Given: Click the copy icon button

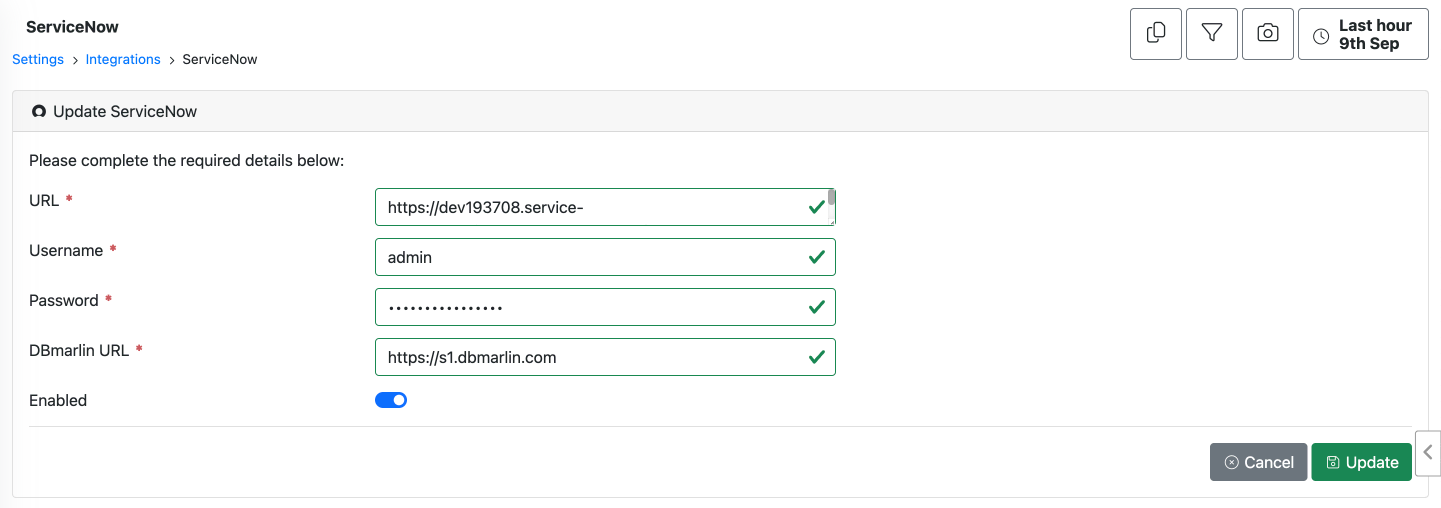Looking at the screenshot, I should pos(1156,34).
